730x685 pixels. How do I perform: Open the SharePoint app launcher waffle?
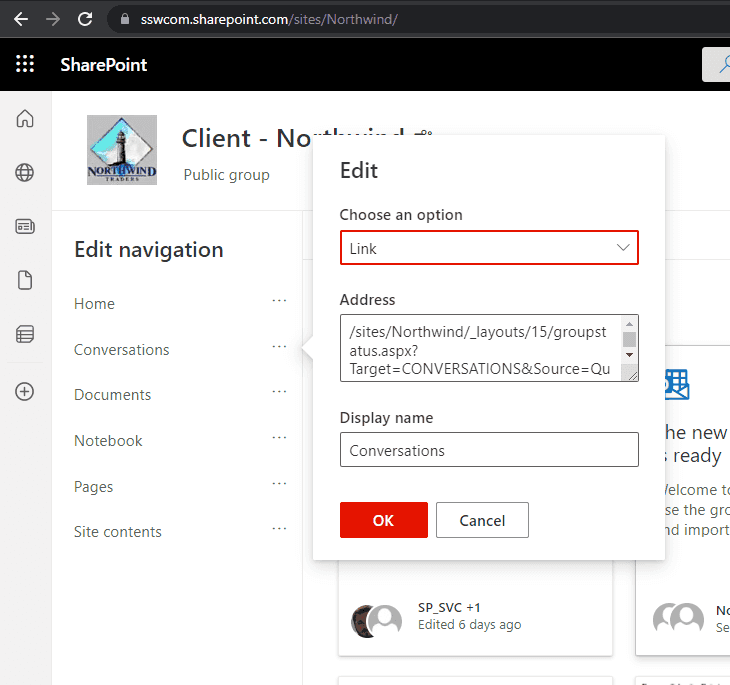coord(25,65)
